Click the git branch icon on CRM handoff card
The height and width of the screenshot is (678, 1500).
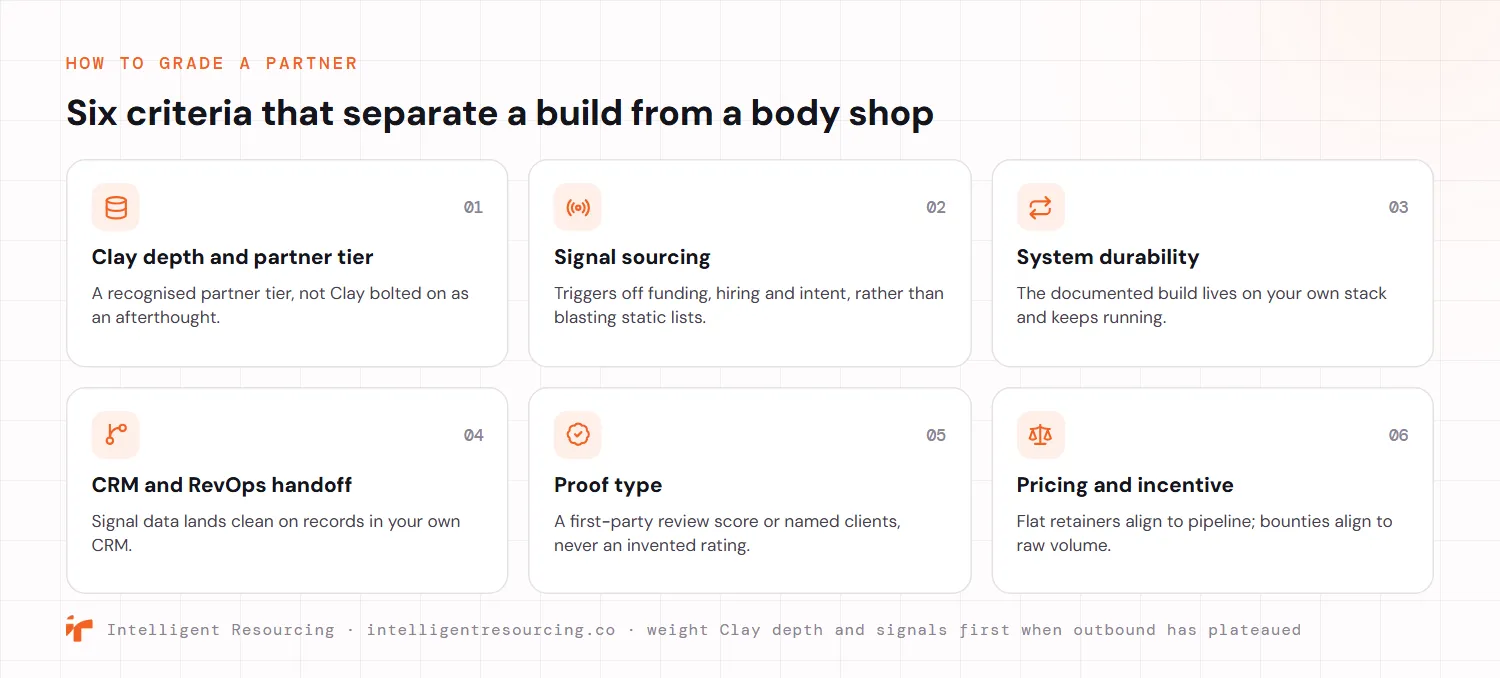pos(116,435)
